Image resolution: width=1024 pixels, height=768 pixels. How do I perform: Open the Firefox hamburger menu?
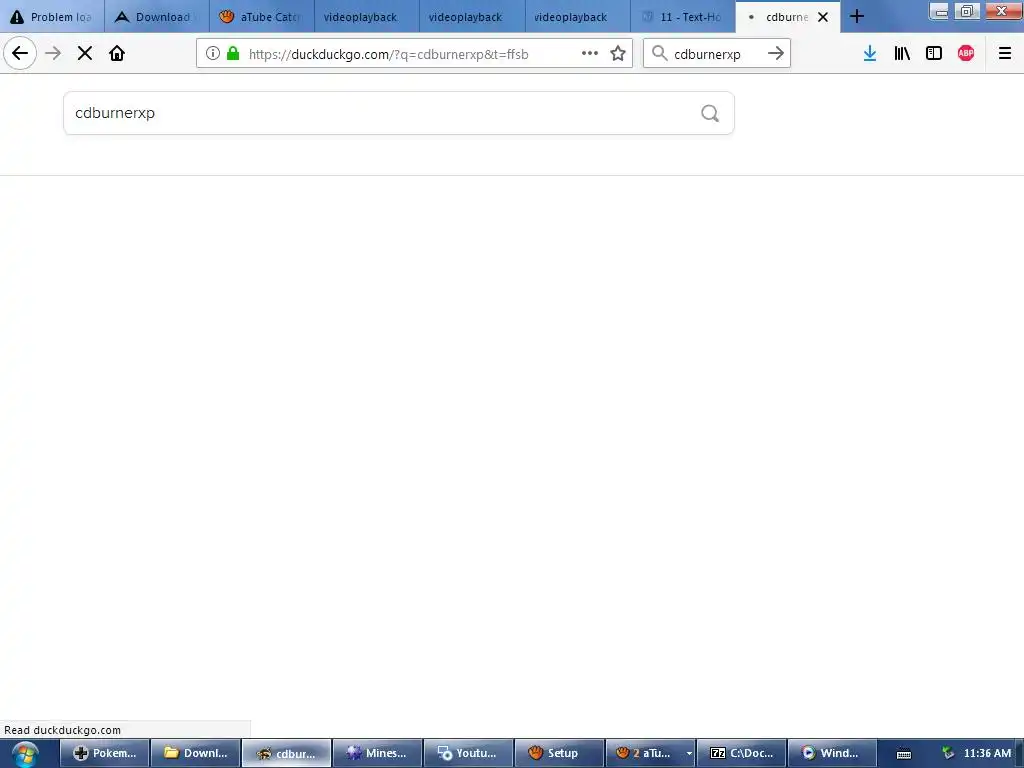coord(1005,54)
